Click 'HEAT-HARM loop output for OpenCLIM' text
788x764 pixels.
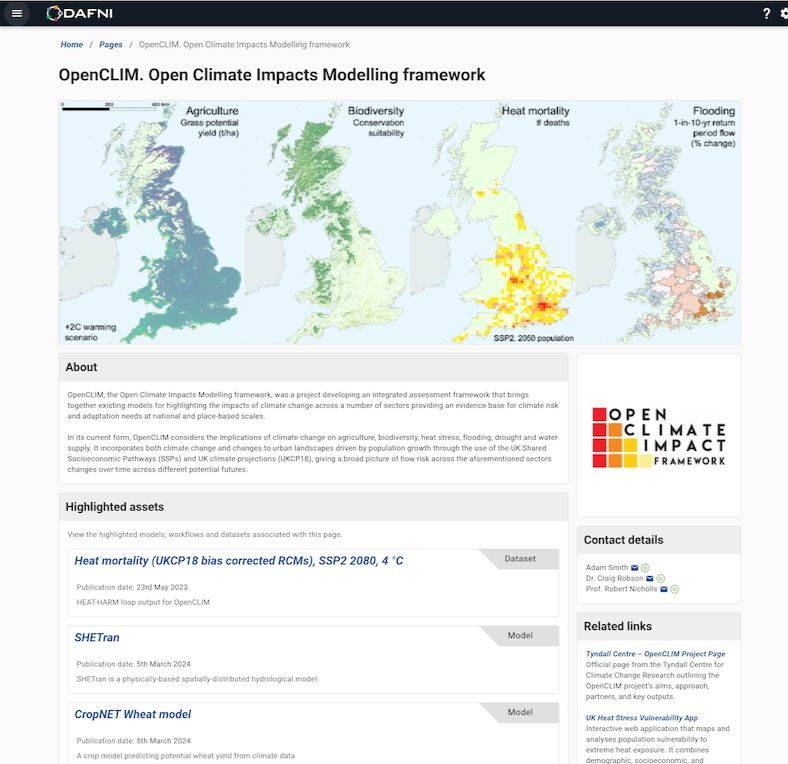[x=143, y=603]
